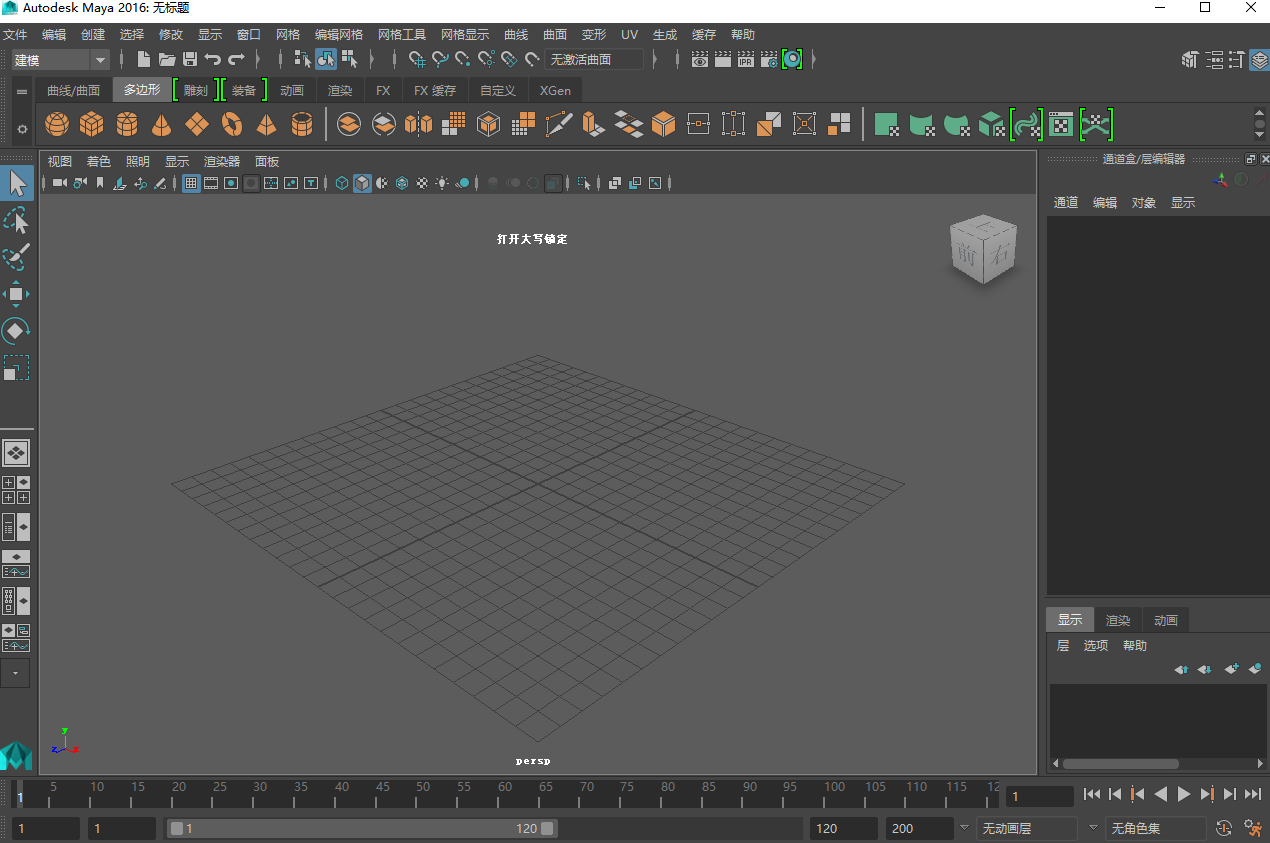Select the Scale tool in the toolbox
This screenshot has height=843, width=1270.
pyautogui.click(x=17, y=368)
